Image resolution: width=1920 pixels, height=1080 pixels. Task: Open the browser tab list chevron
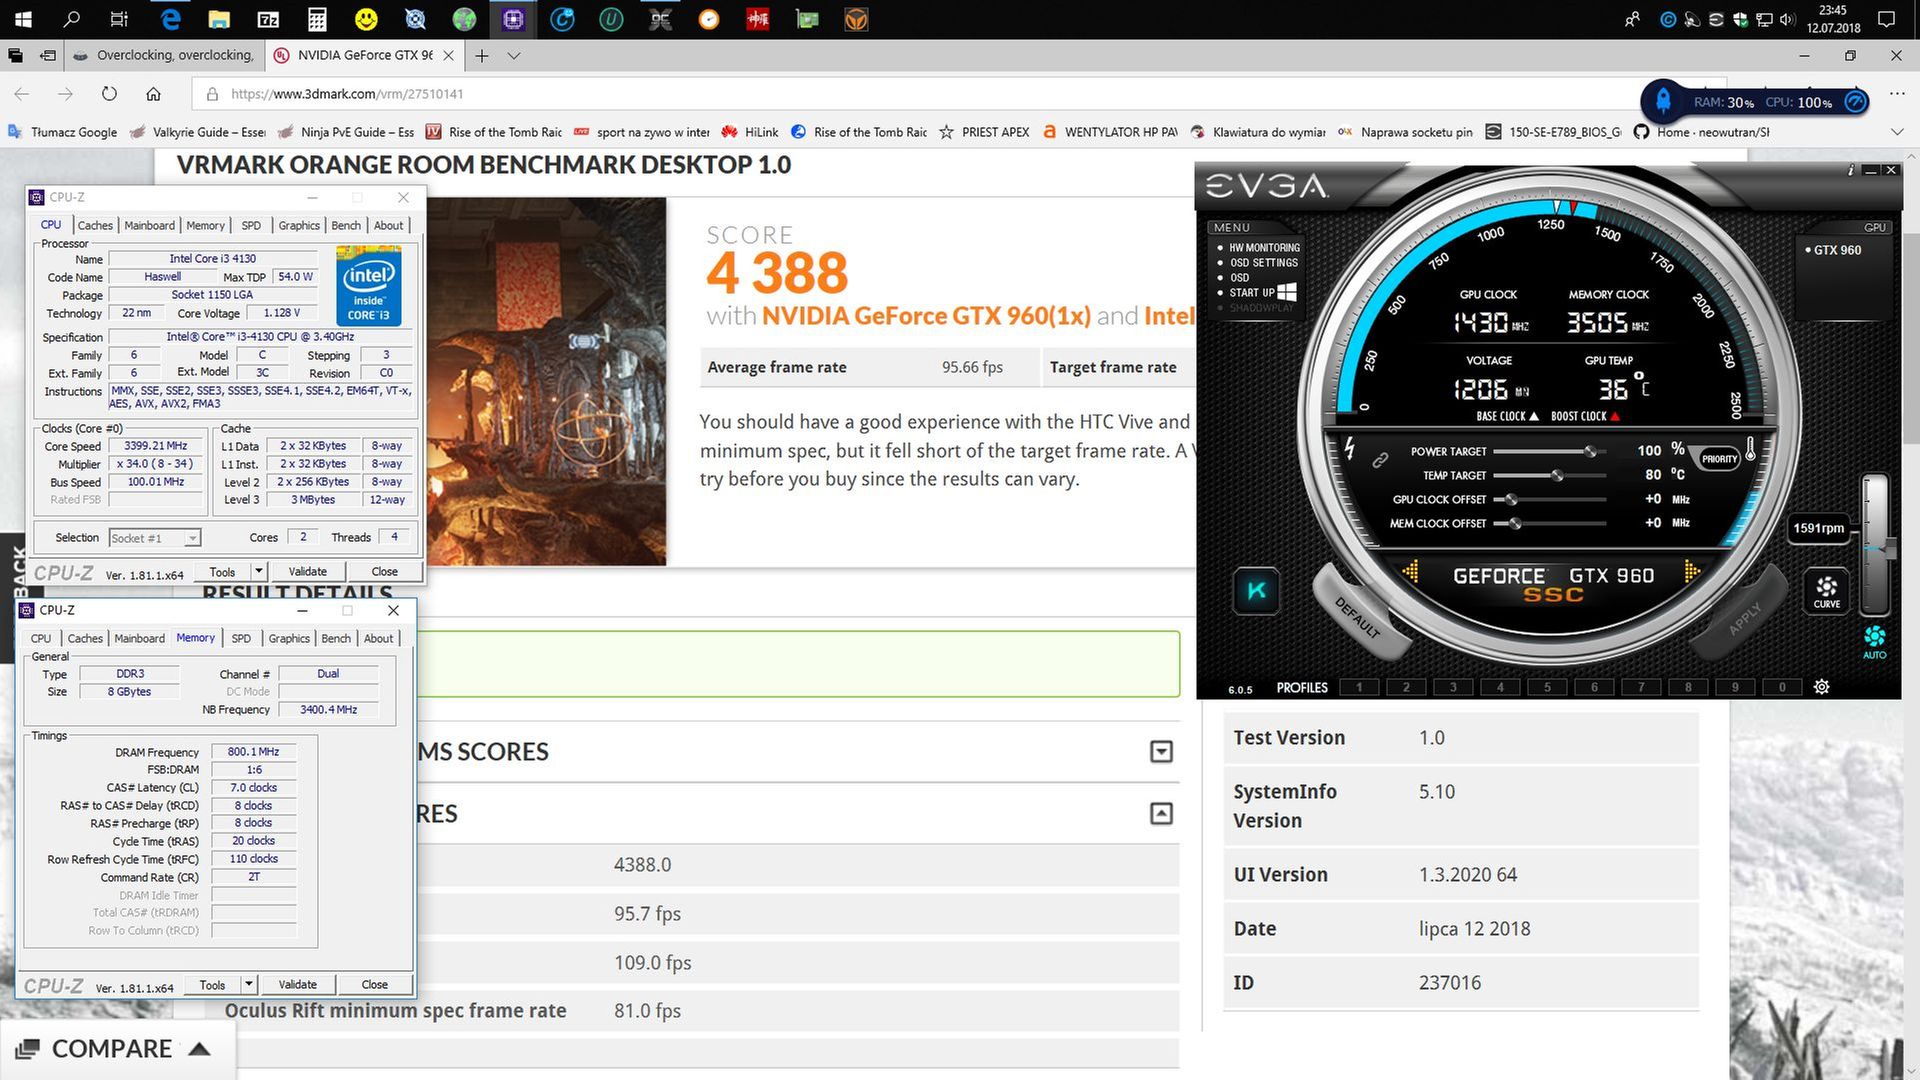(x=514, y=56)
